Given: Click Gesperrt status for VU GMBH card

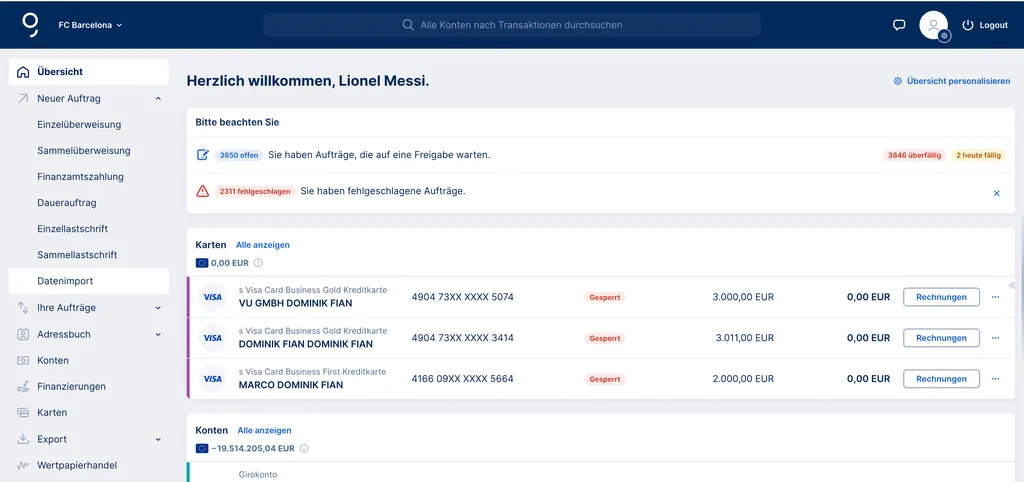Looking at the screenshot, I should 605,297.
